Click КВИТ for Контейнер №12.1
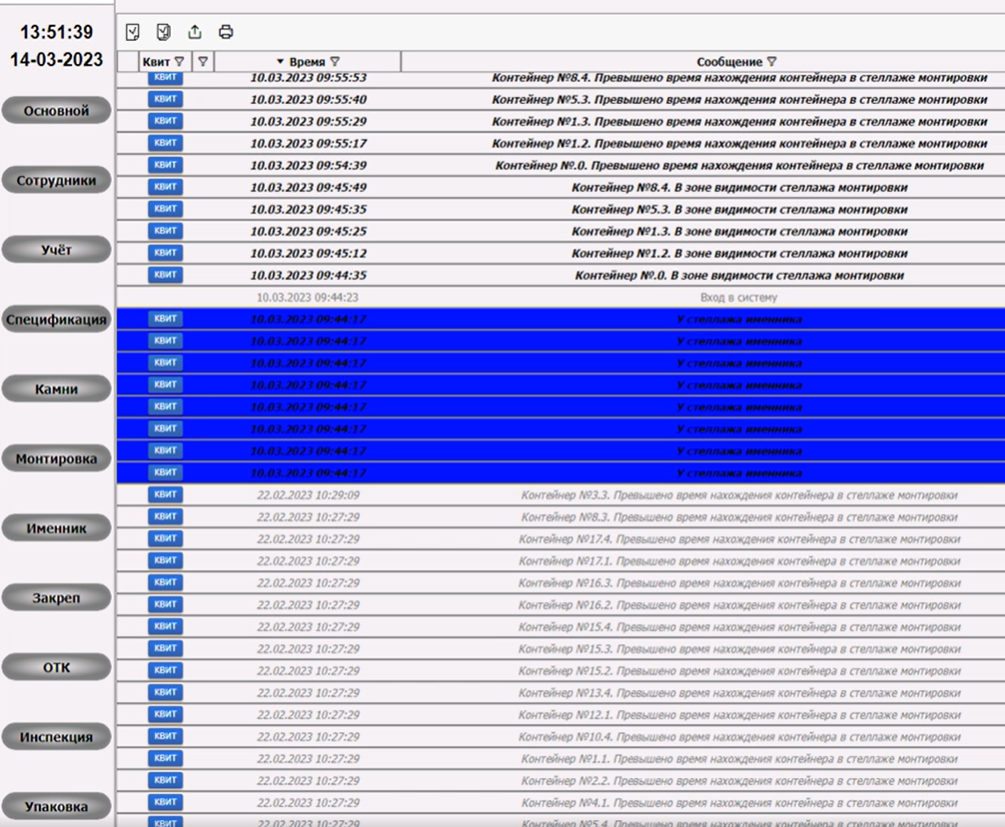This screenshot has width=1005, height=827. coord(165,714)
